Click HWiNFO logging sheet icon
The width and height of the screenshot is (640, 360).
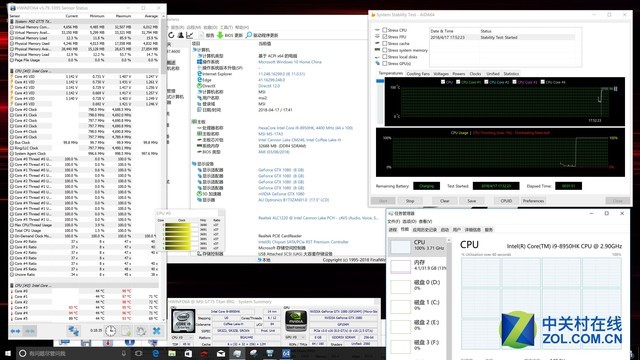pyautogui.click(x=126, y=331)
